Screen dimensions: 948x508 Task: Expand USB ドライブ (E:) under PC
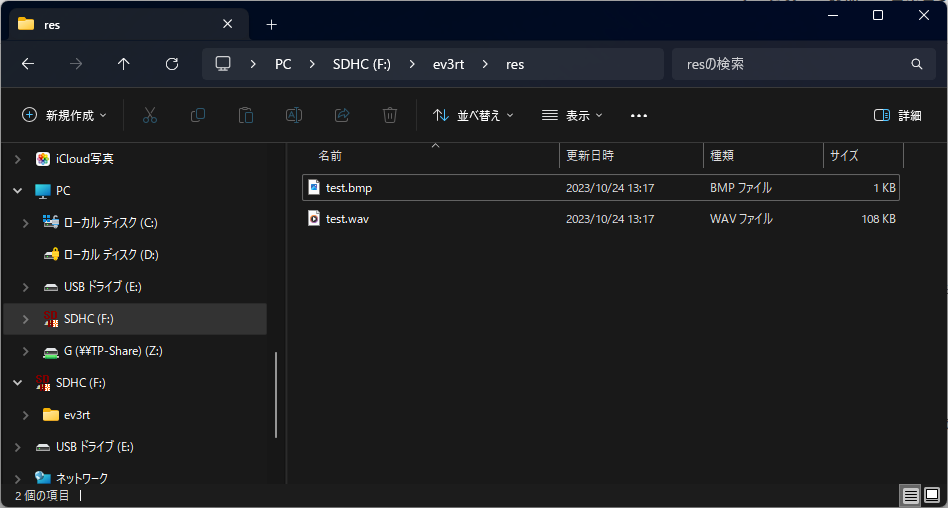25,287
